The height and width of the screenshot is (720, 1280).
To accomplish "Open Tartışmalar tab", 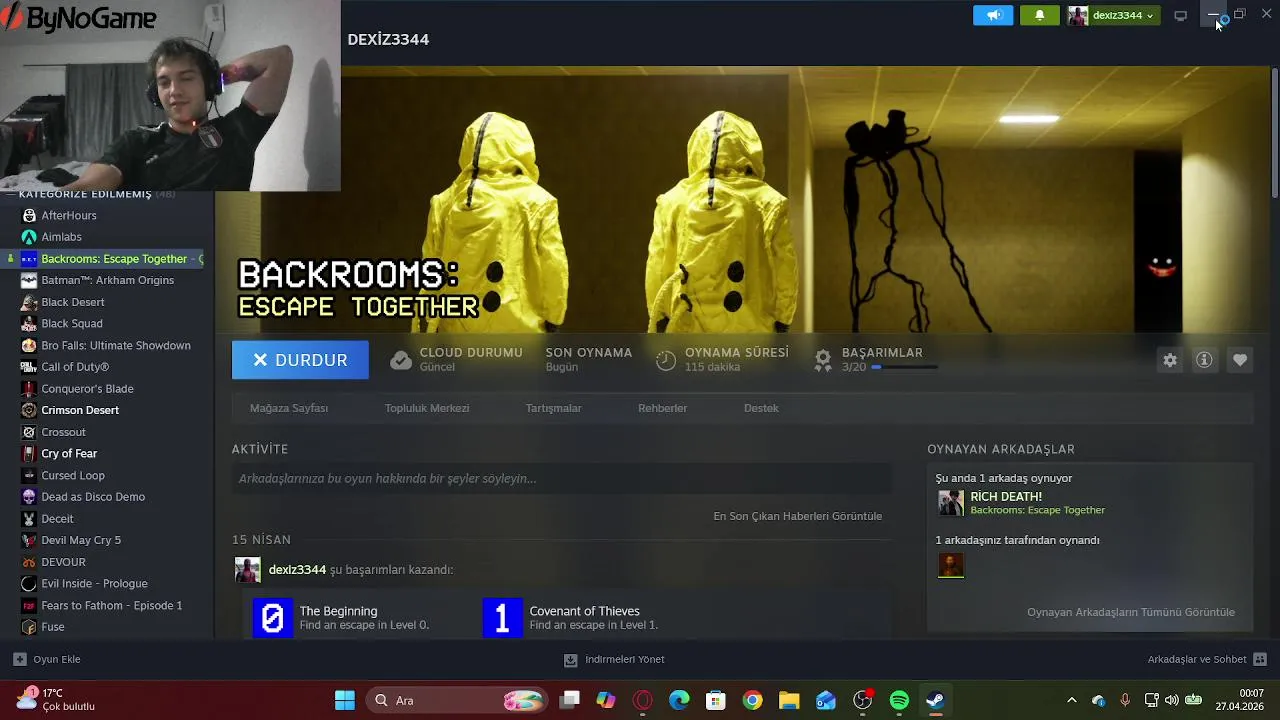I will (553, 408).
